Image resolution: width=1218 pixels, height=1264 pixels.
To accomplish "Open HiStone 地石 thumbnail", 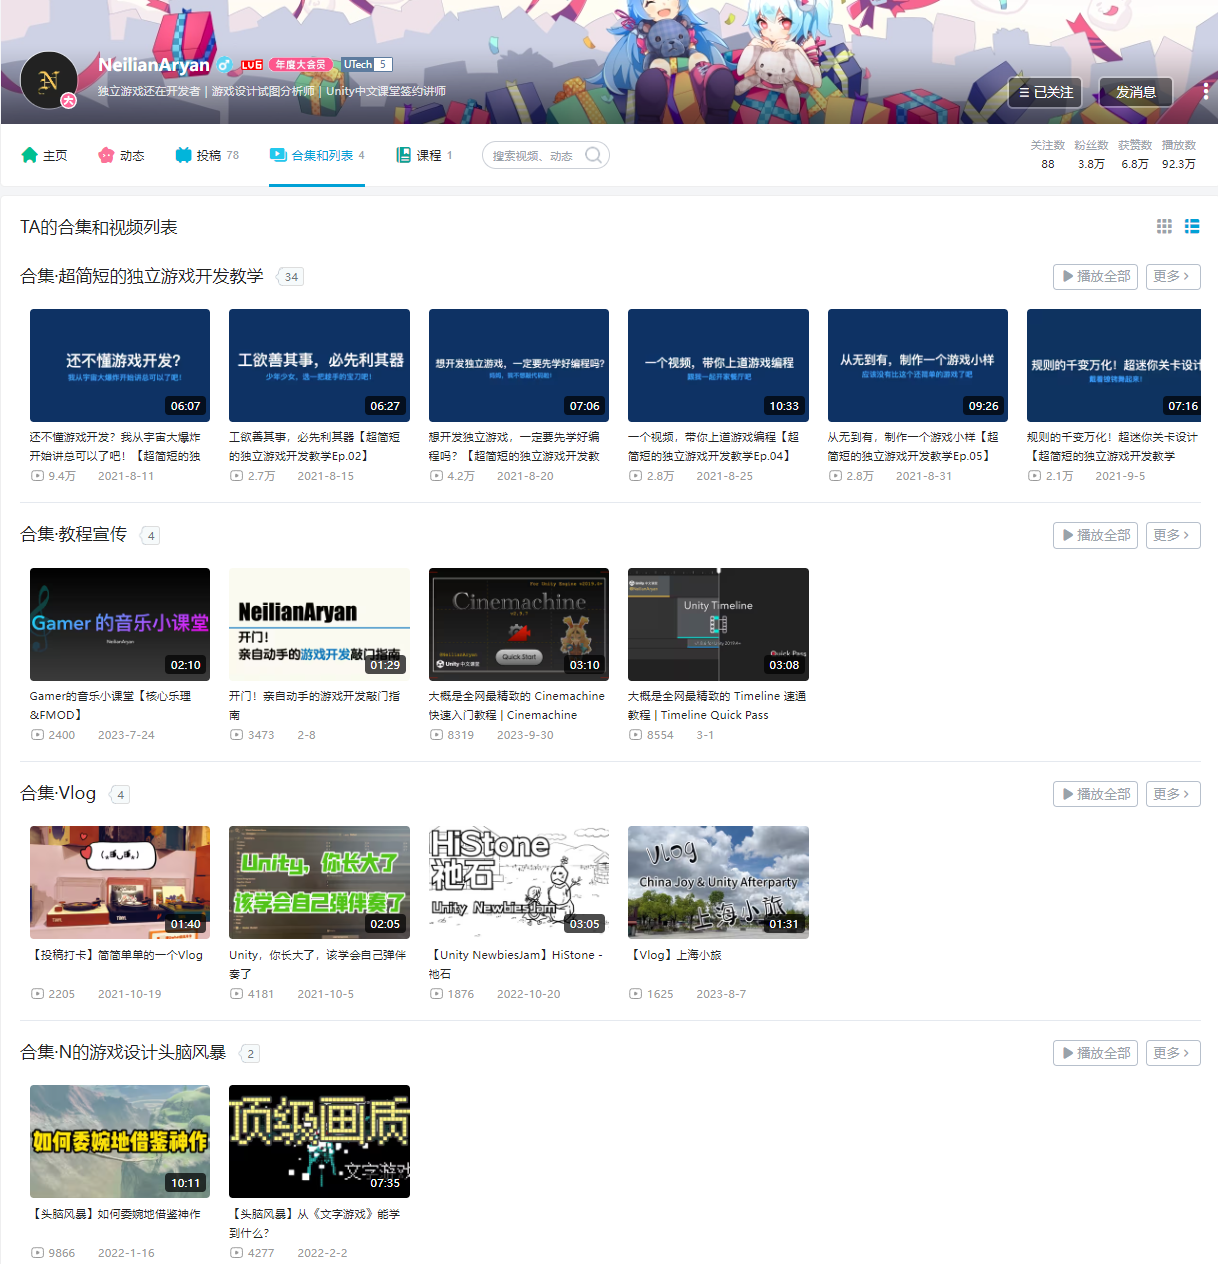I will click(x=519, y=883).
